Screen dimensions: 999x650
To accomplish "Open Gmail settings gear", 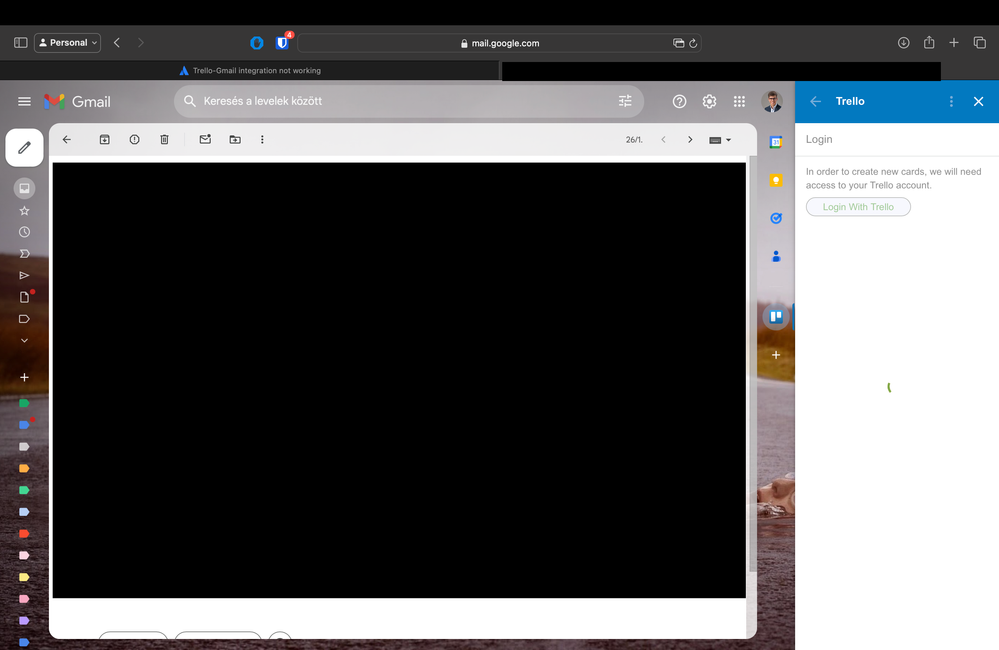I will [x=709, y=101].
